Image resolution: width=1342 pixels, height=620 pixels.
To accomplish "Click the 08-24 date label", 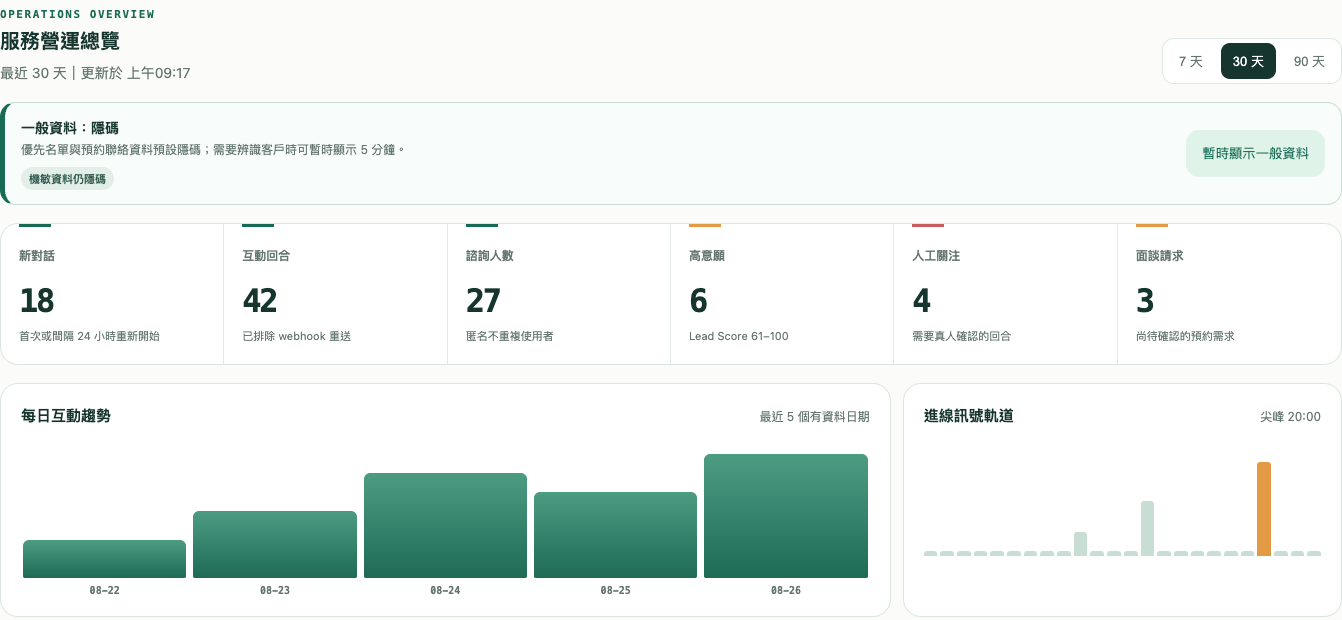I will point(445,591).
